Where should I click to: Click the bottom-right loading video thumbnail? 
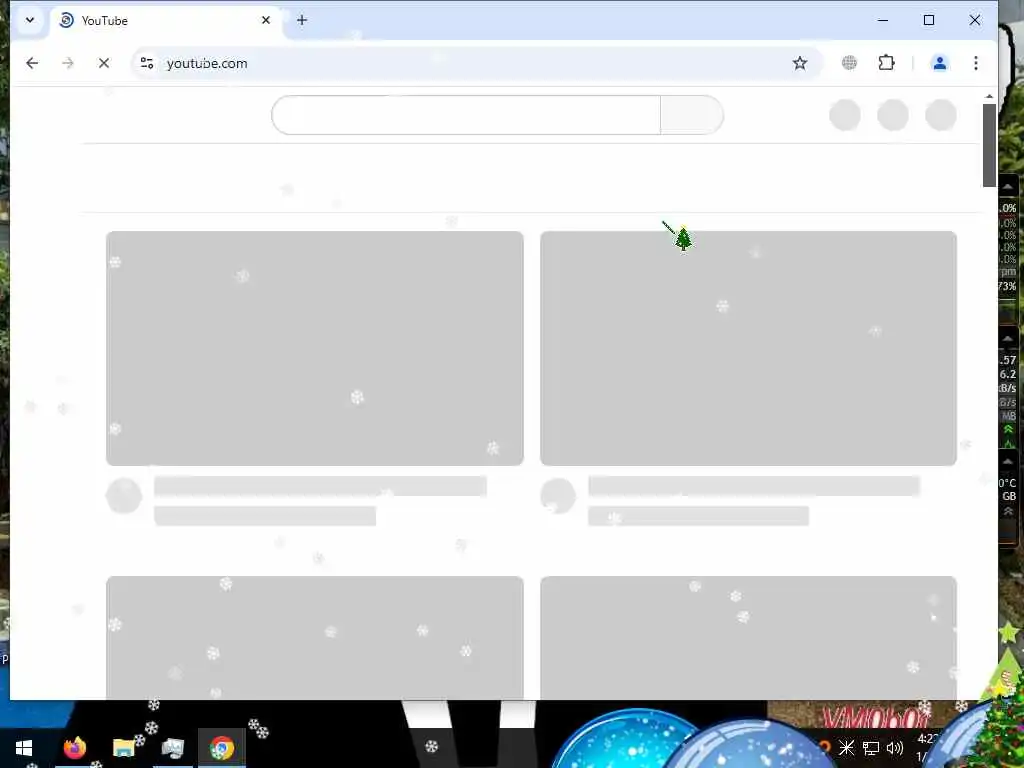coord(748,637)
